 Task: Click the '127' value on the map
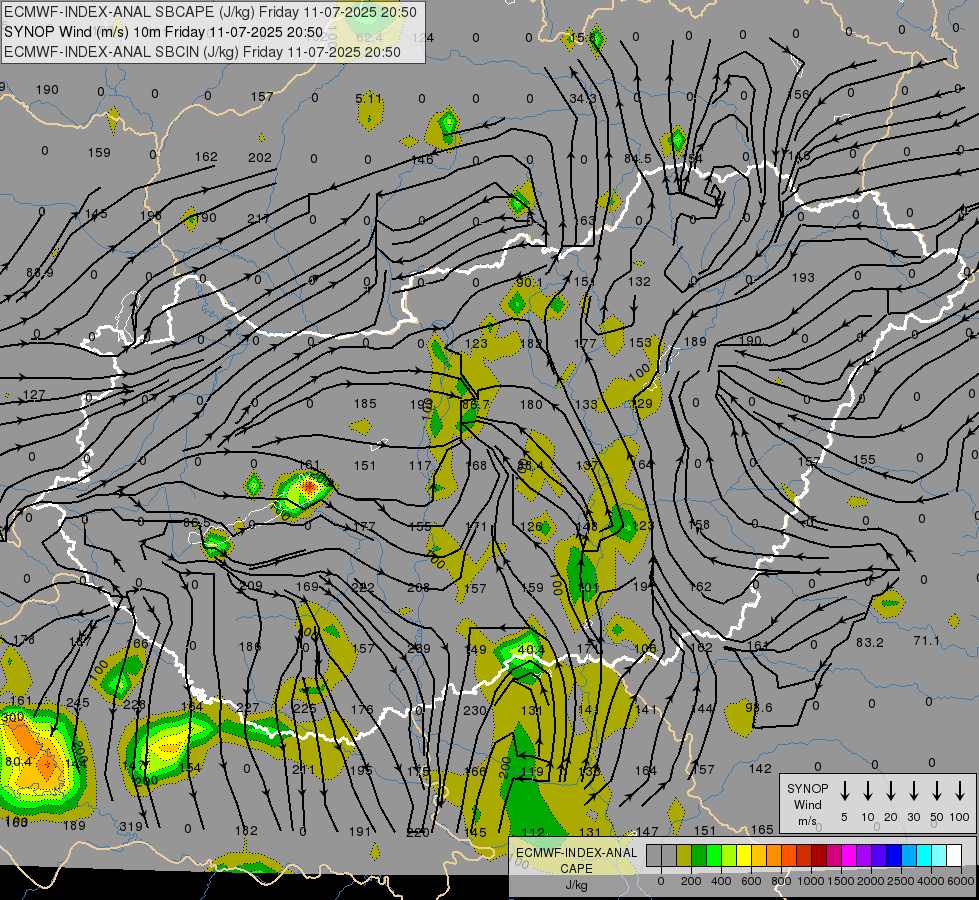pos(34,395)
